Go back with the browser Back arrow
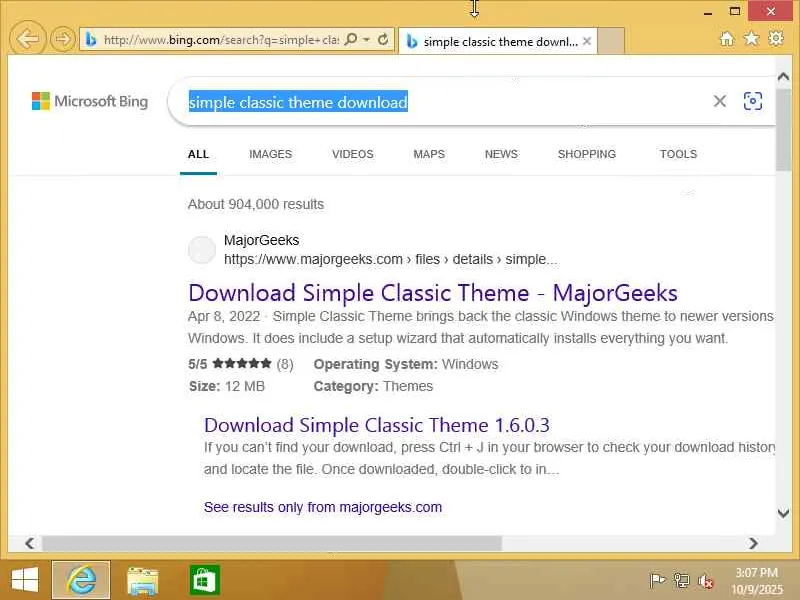 point(28,38)
